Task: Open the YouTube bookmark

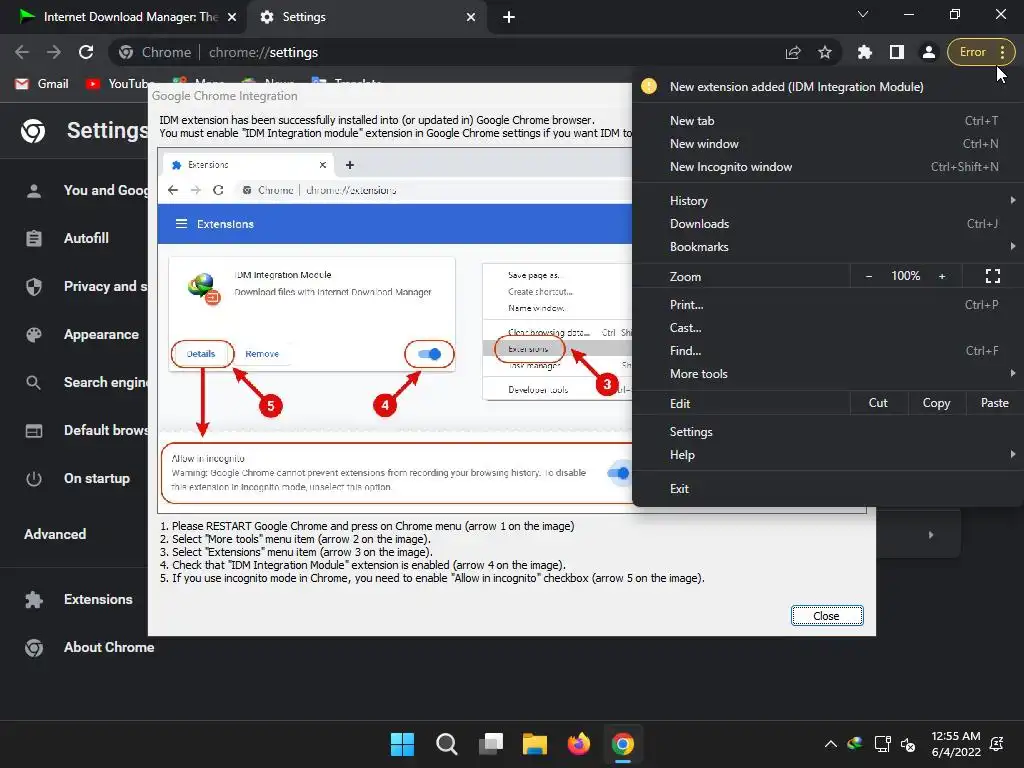Action: coord(118,84)
